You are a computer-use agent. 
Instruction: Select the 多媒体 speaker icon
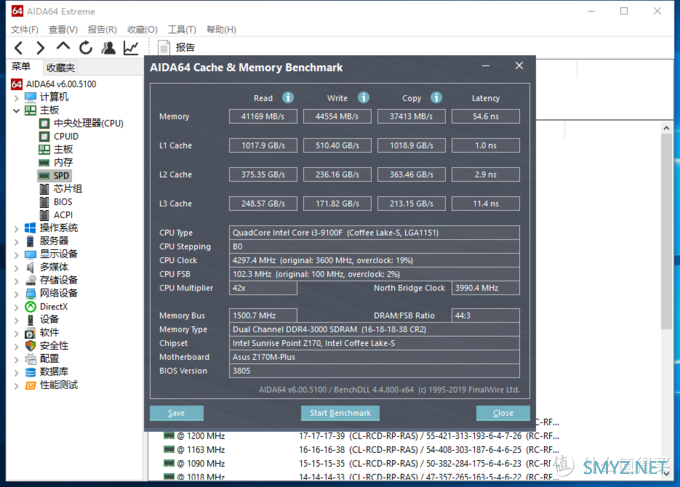(30, 267)
